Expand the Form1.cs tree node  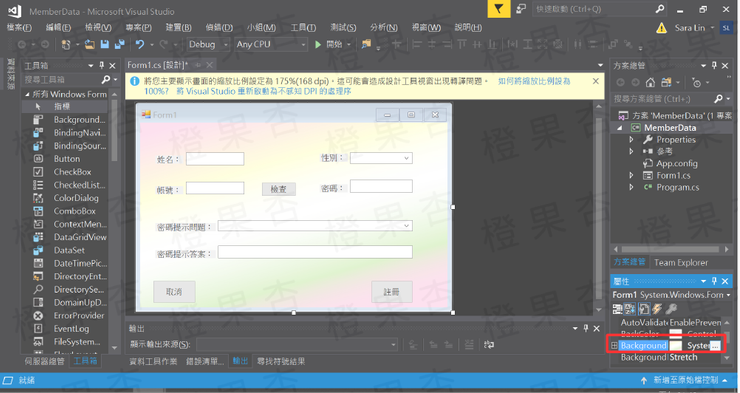point(631,175)
